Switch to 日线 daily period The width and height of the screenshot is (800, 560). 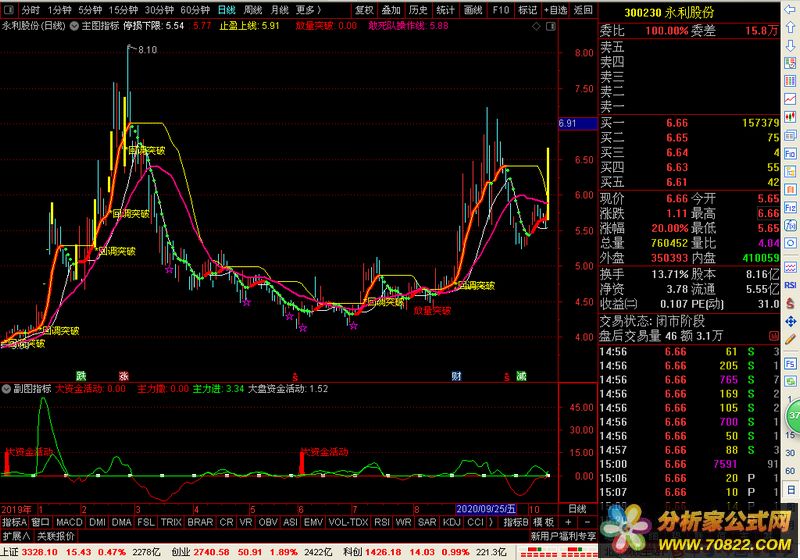[227, 10]
